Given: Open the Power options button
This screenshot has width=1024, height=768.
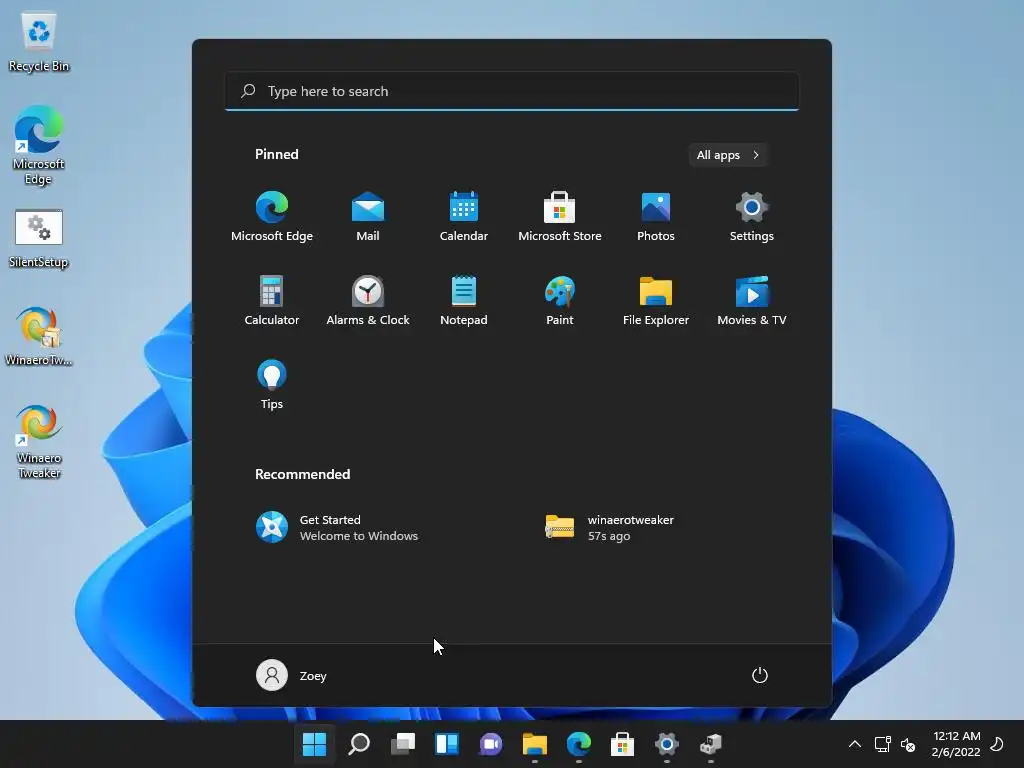Looking at the screenshot, I should [x=760, y=675].
